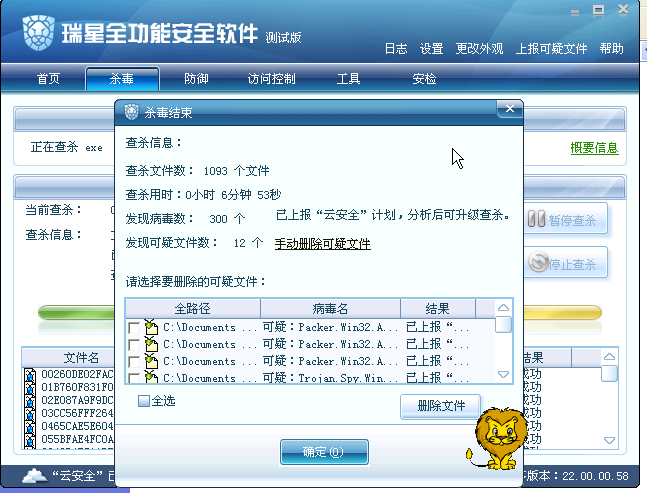This screenshot has height=493, width=647.
Task: Click file icon beside 00260DE02FAC
Action: pos(30,375)
